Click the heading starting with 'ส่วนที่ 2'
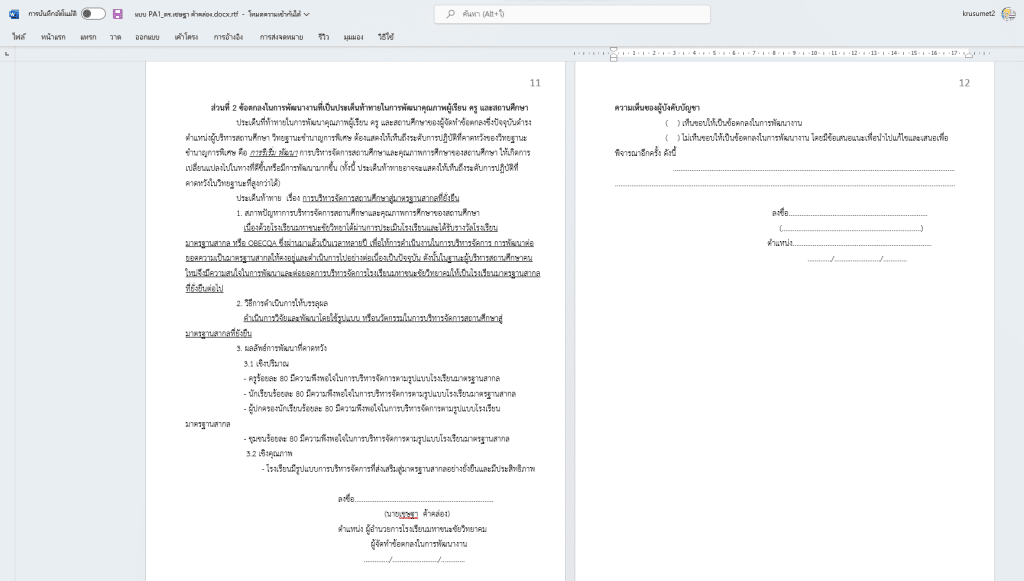The height and width of the screenshot is (581, 1024). click(370, 108)
